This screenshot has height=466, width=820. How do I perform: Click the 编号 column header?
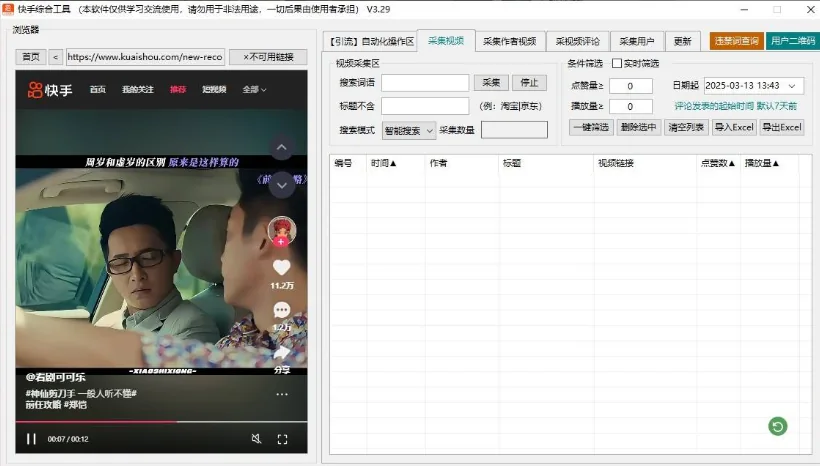[343, 163]
